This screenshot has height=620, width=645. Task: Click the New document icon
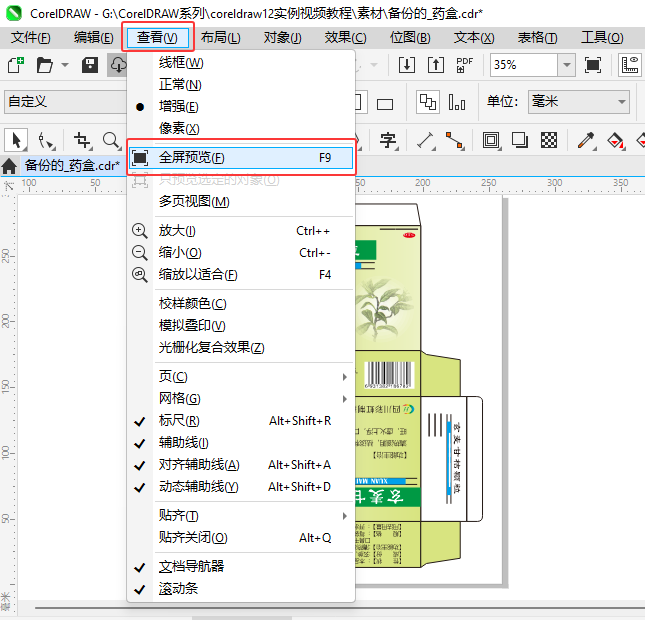[x=16, y=65]
